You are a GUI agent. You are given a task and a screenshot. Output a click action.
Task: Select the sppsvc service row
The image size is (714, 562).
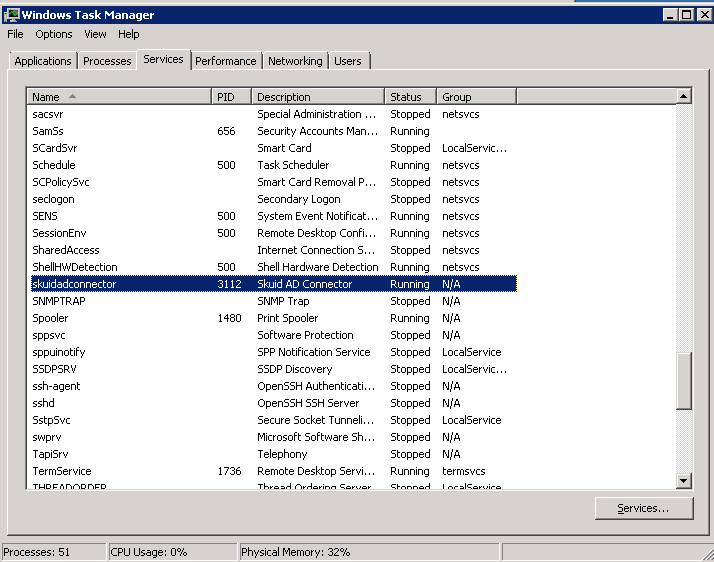tap(274, 335)
